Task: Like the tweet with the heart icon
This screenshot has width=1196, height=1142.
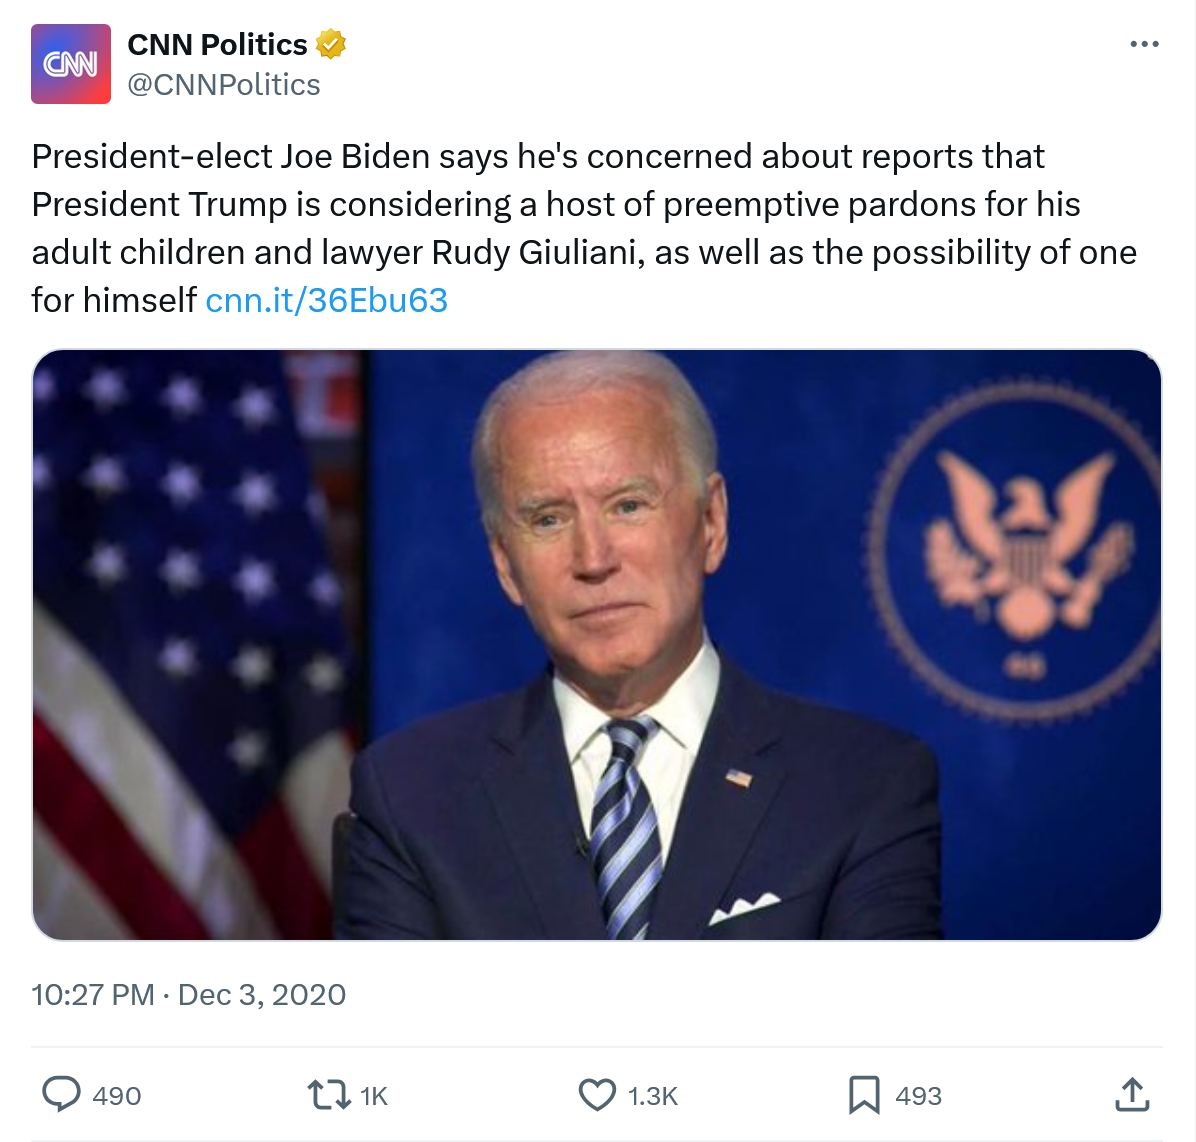Action: click(598, 1095)
